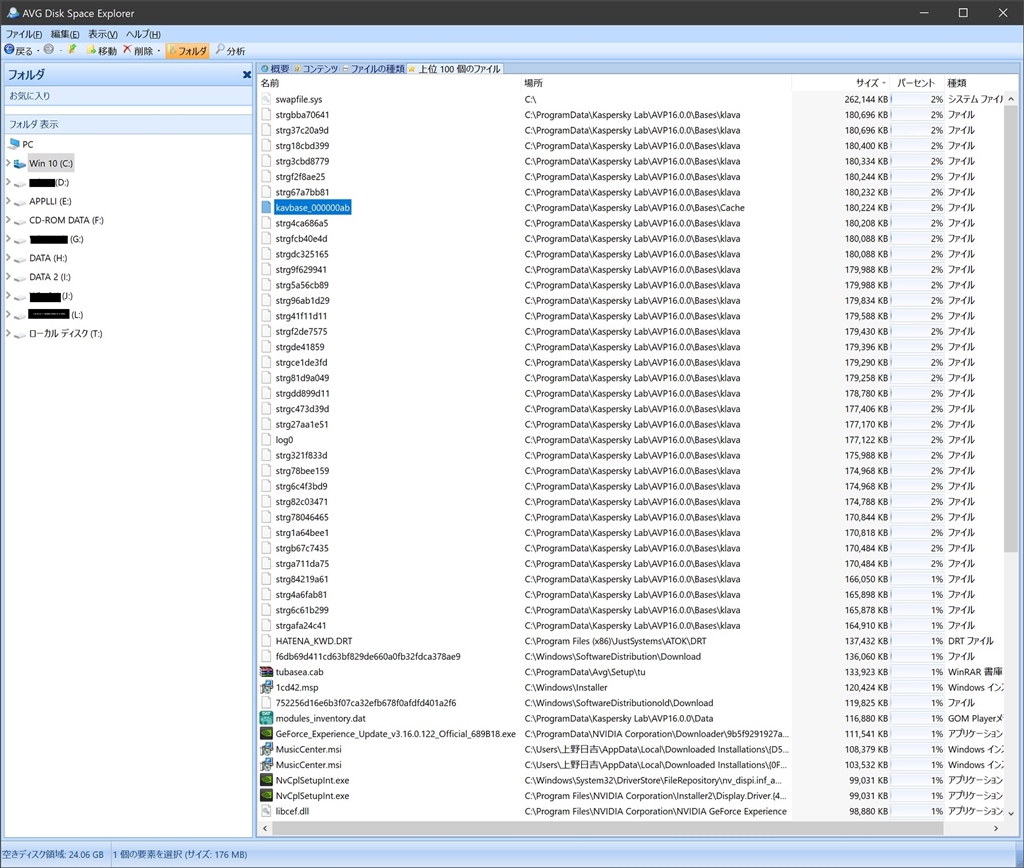This screenshot has height=868, width=1024.
Task: Select the f6db69d411cd63bf829de660a0fb32fdca378ae9 file
Action: tap(368, 656)
